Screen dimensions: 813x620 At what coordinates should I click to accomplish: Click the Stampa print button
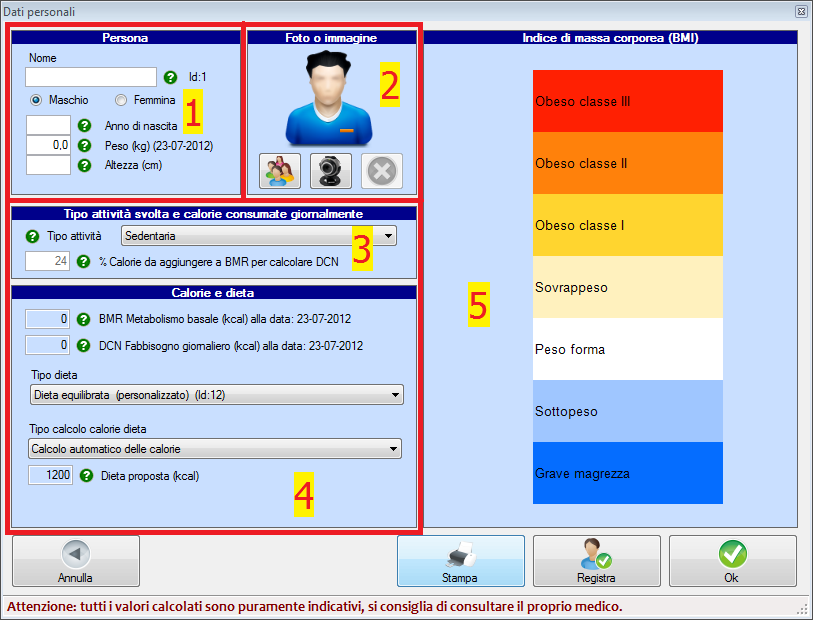[460, 561]
